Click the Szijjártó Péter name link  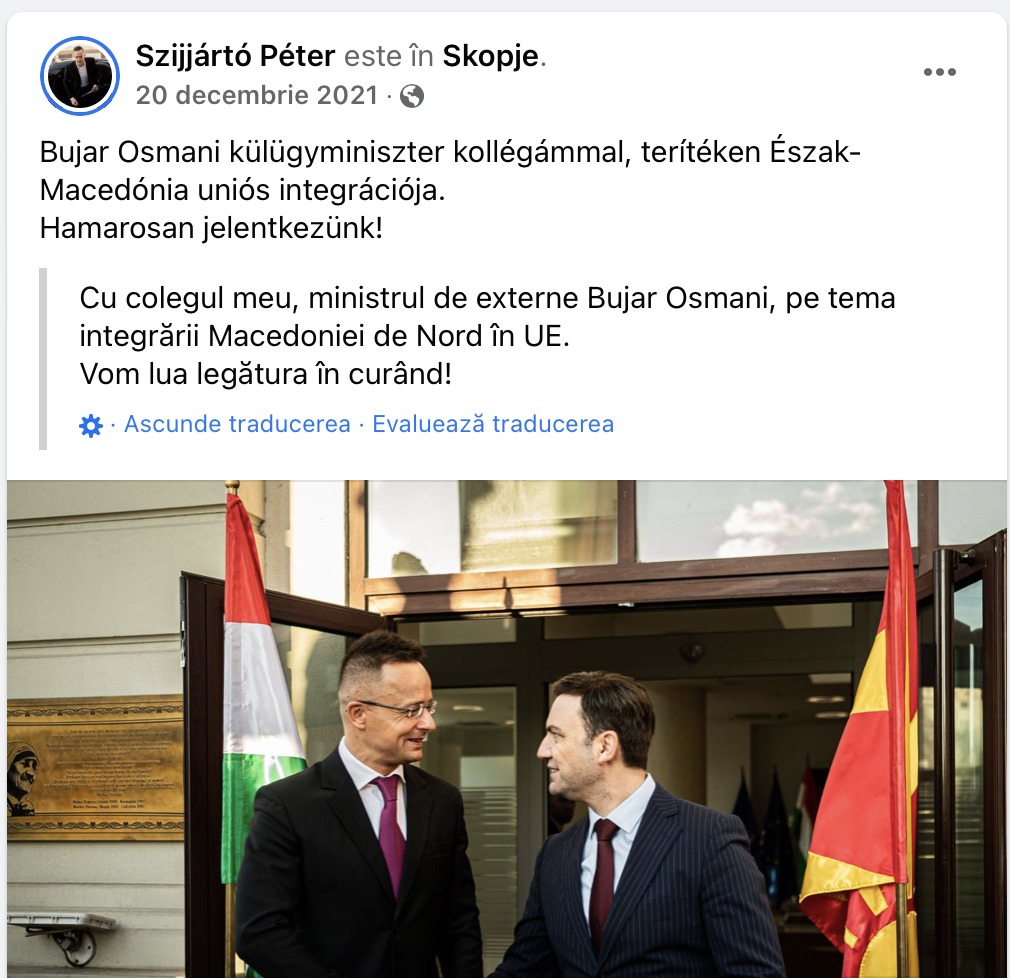click(x=235, y=56)
